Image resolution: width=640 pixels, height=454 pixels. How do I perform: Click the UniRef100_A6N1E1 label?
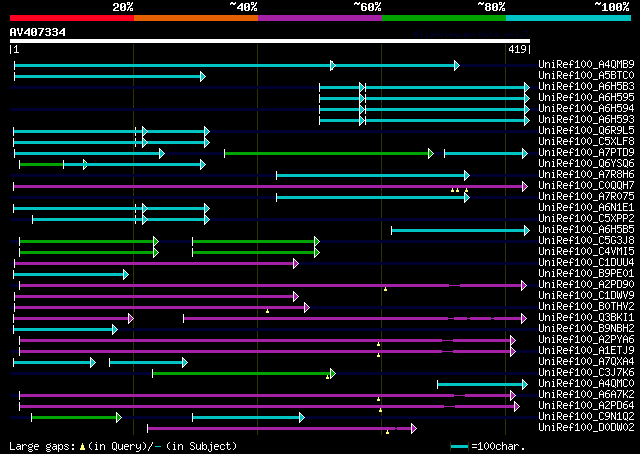pyautogui.click(x=586, y=207)
